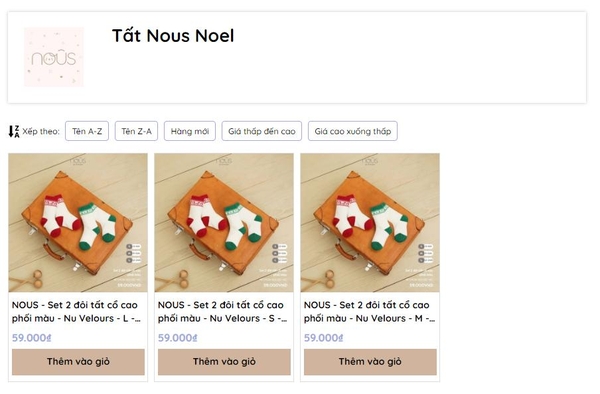The width and height of the screenshot is (600, 394).
Task: Open the size L socks product image
Action: tap(78, 223)
